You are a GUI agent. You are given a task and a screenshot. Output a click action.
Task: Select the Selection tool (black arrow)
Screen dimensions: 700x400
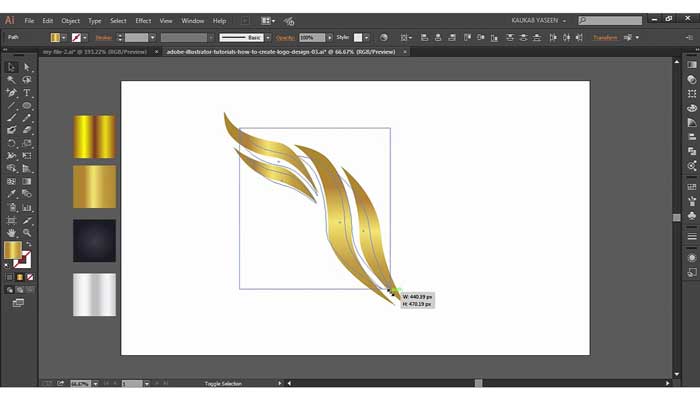[11, 67]
